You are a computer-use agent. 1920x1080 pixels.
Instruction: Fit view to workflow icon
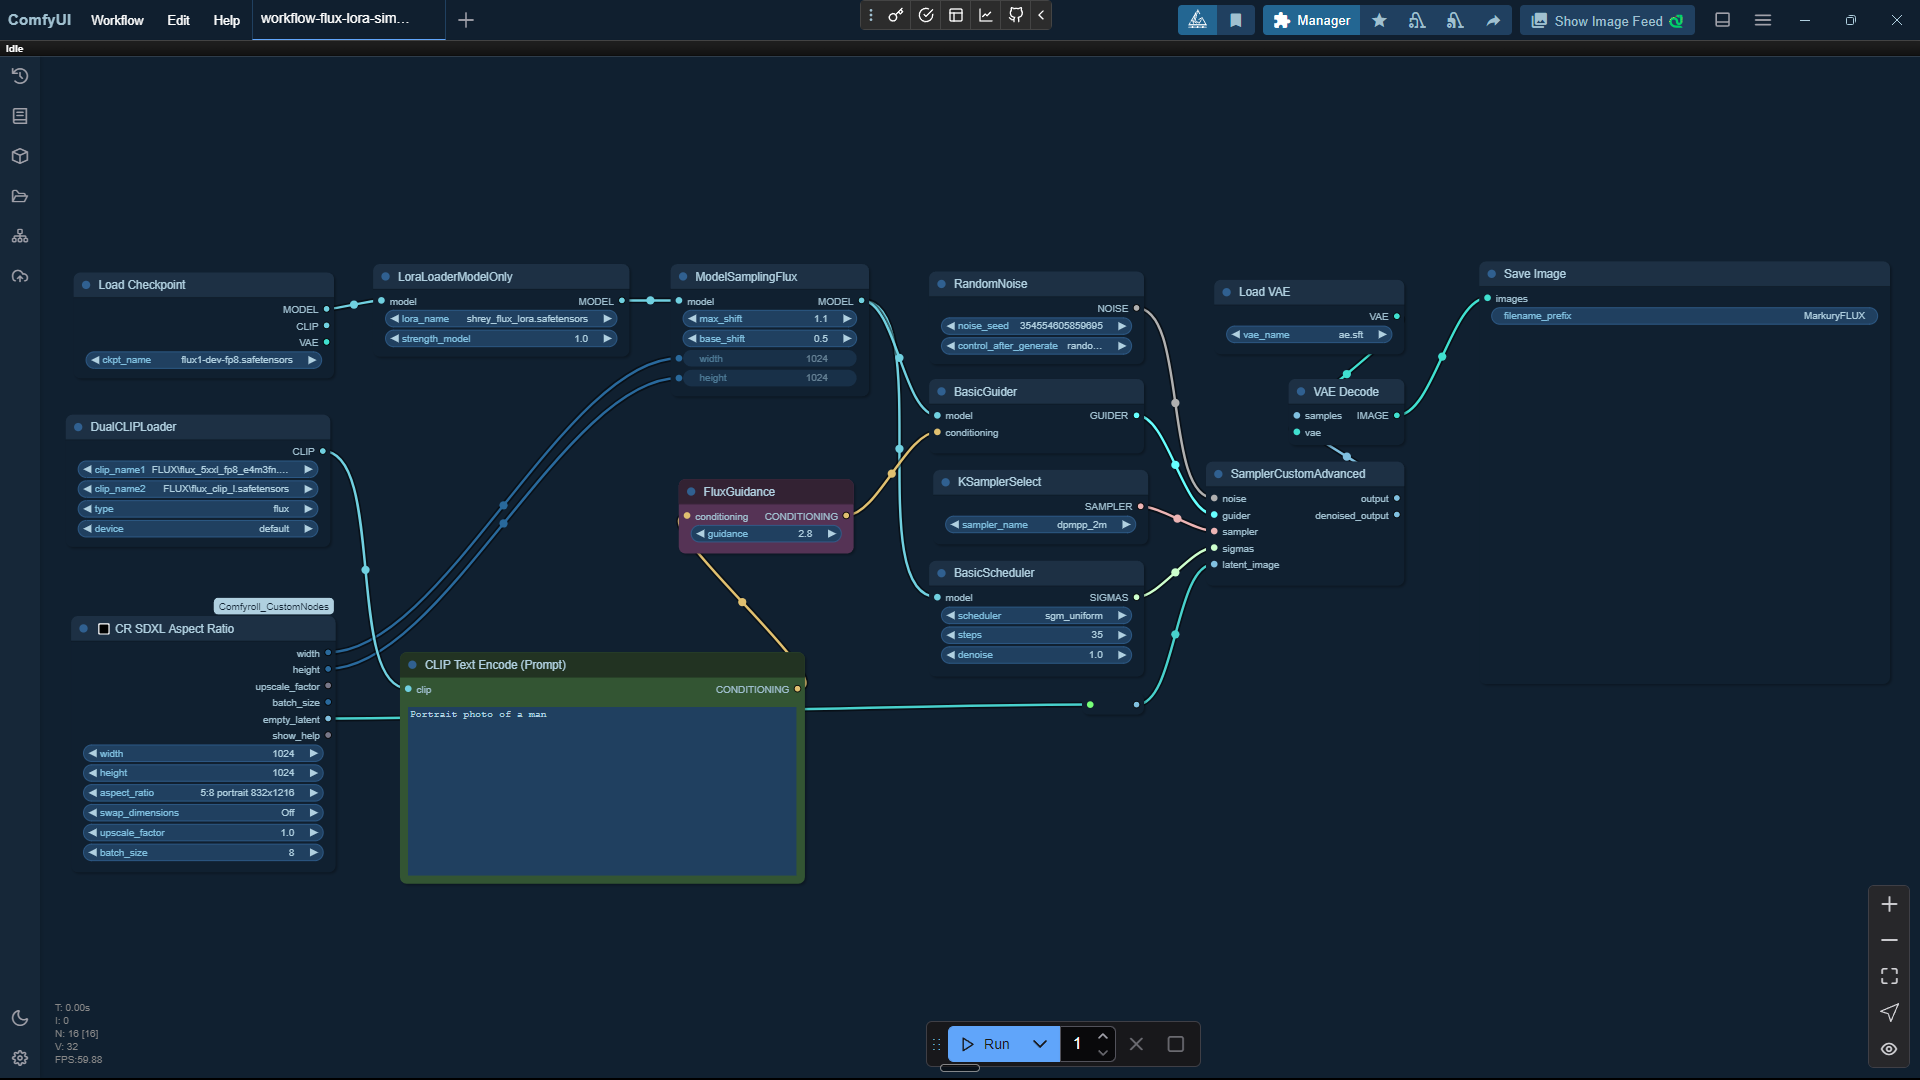coord(1889,976)
